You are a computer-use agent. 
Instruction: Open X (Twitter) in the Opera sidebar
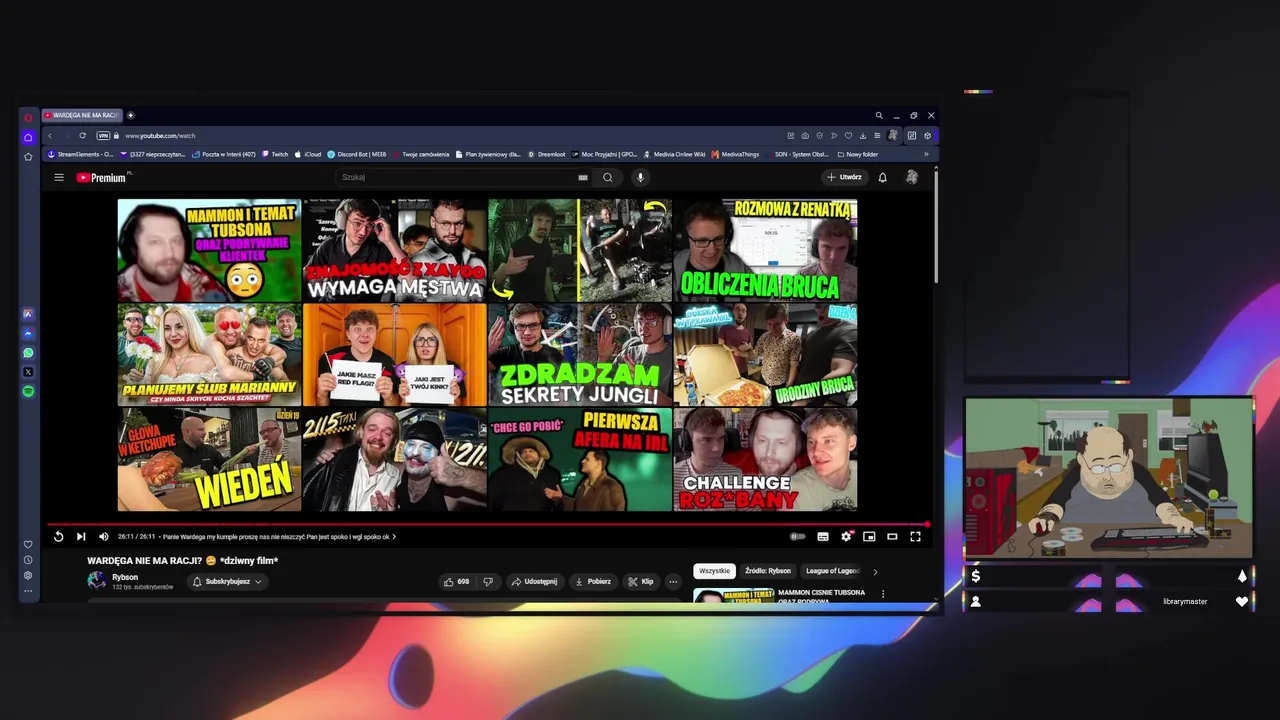tap(28, 372)
